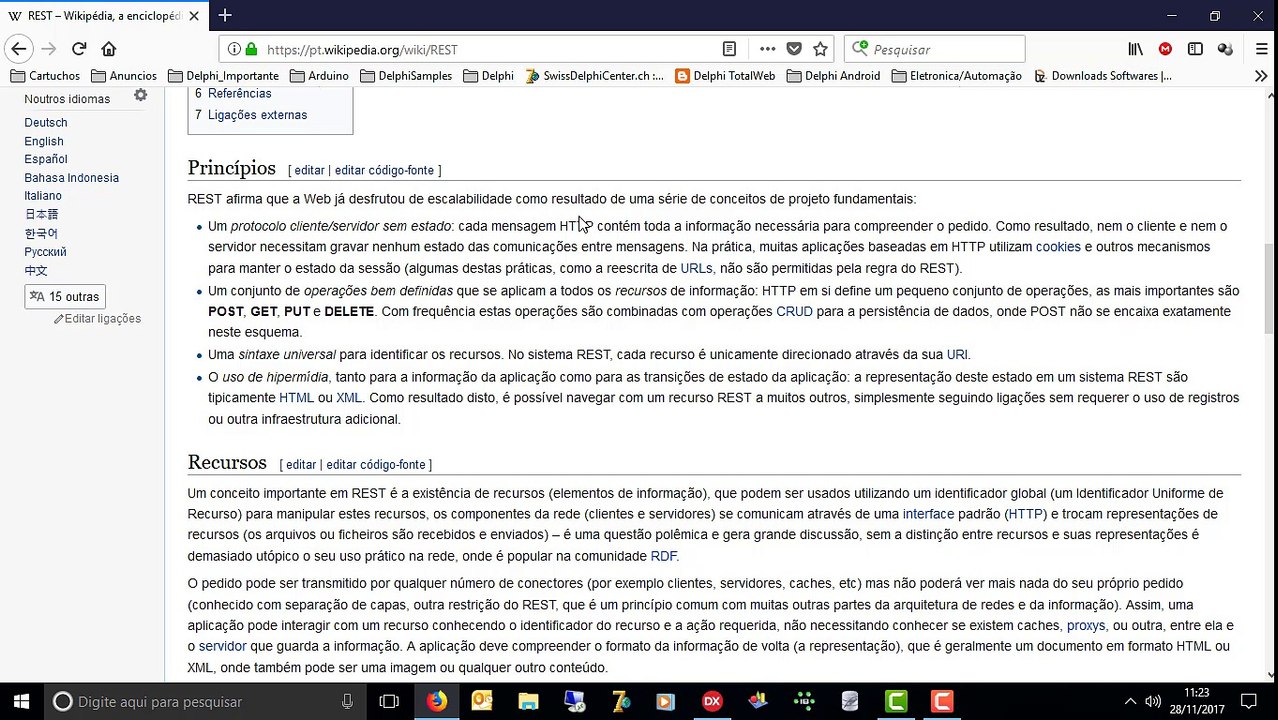Click the red MEGA extension icon
The width and height of the screenshot is (1278, 720).
[x=1165, y=49]
